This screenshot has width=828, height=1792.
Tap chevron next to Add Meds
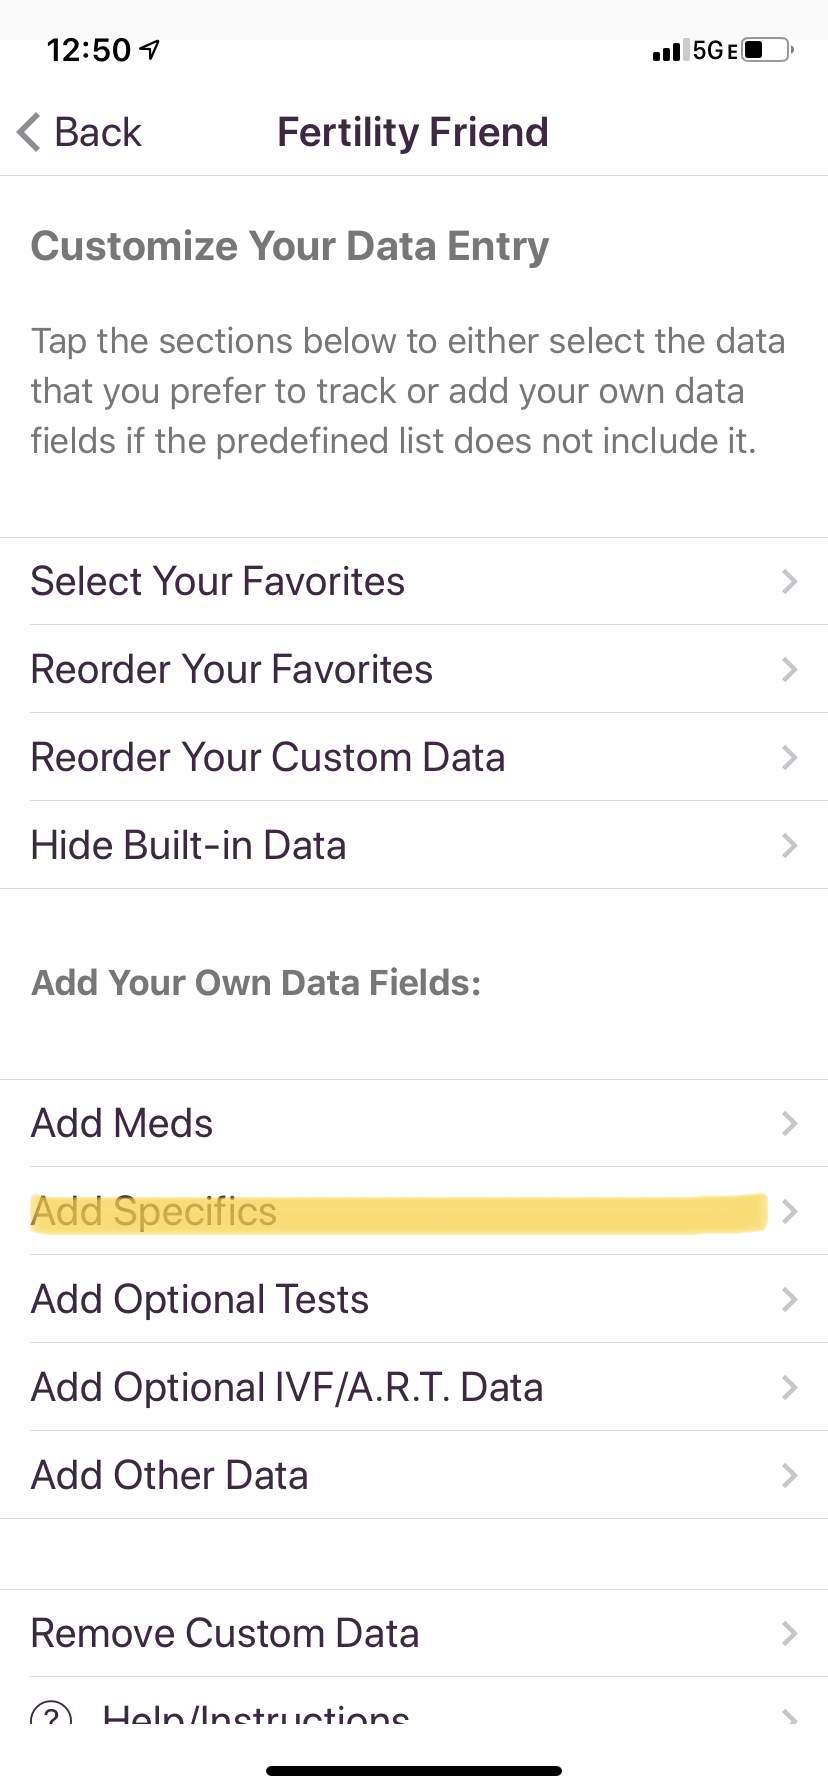click(x=789, y=1123)
